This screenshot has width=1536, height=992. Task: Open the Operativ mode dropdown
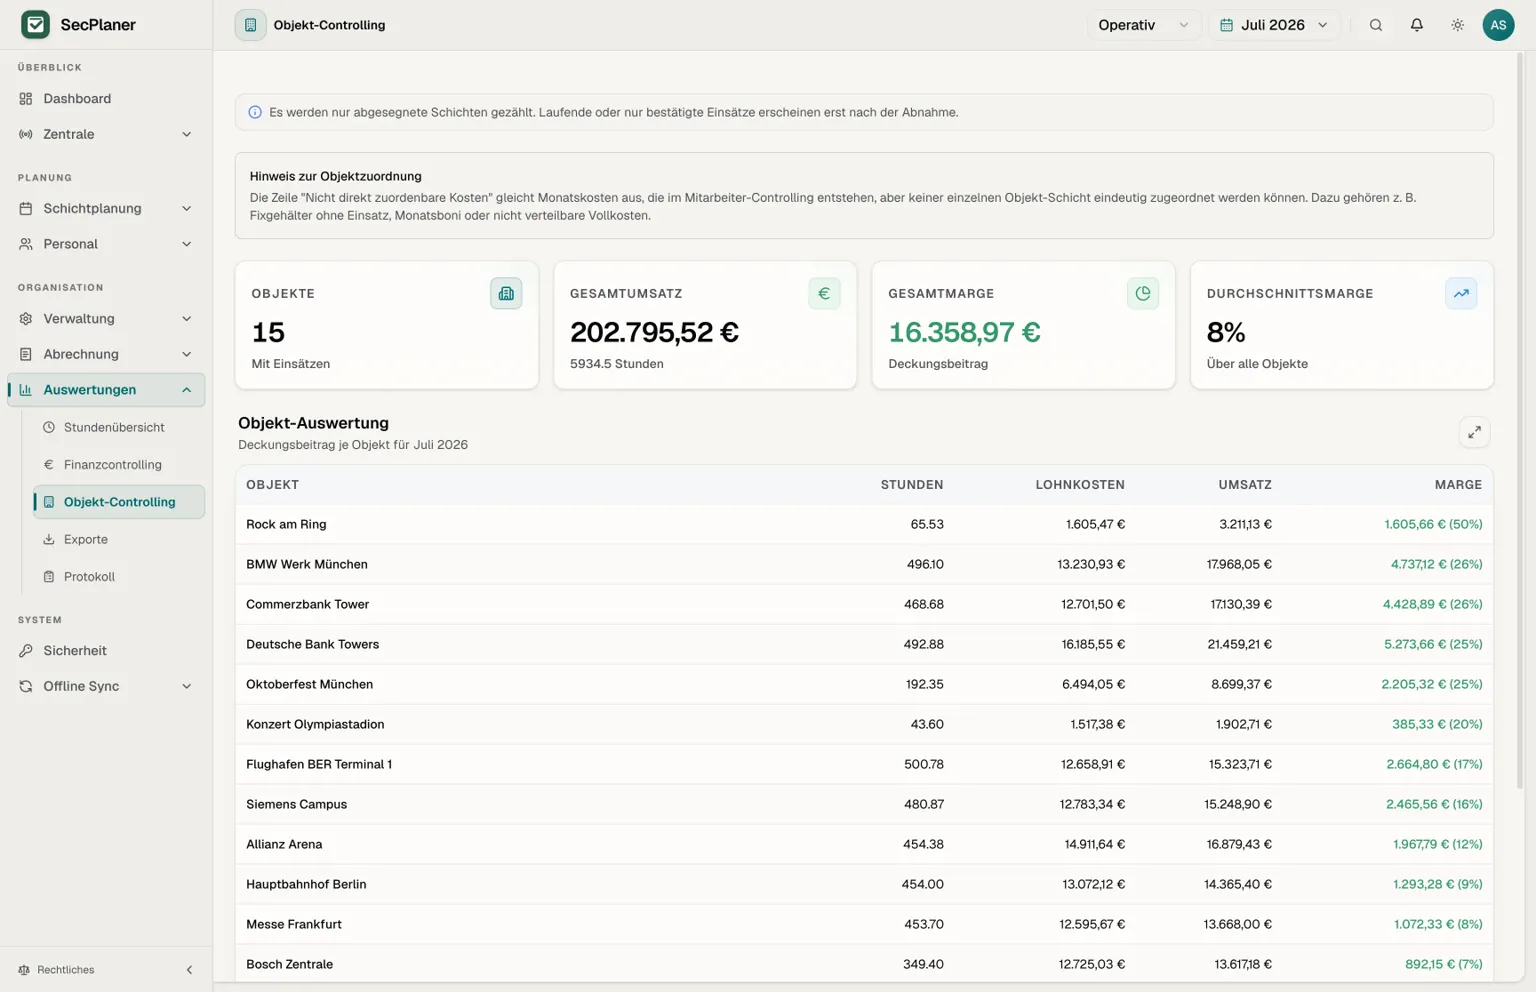point(1144,25)
